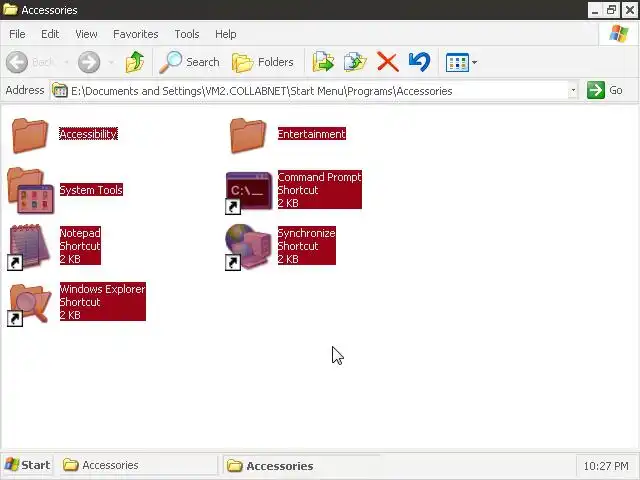640x480 pixels.
Task: Open the Views dropdown arrow
Action: tap(474, 62)
